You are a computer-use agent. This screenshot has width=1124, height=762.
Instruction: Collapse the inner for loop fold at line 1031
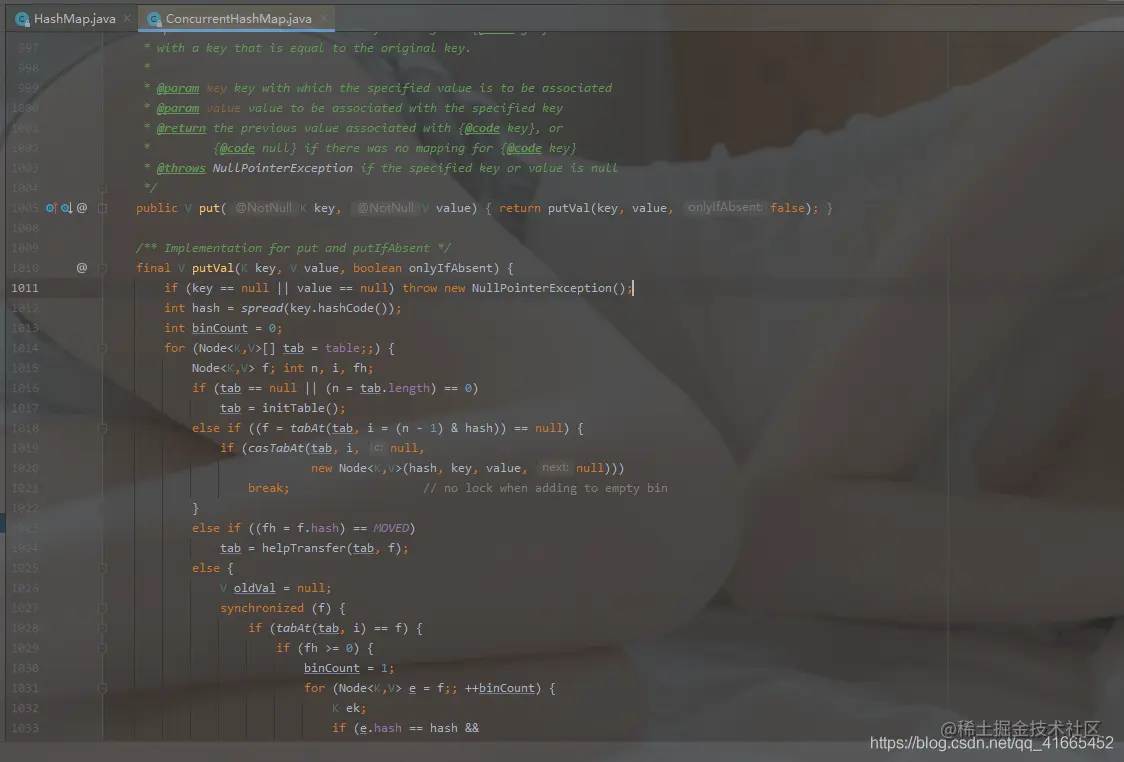click(x=103, y=688)
